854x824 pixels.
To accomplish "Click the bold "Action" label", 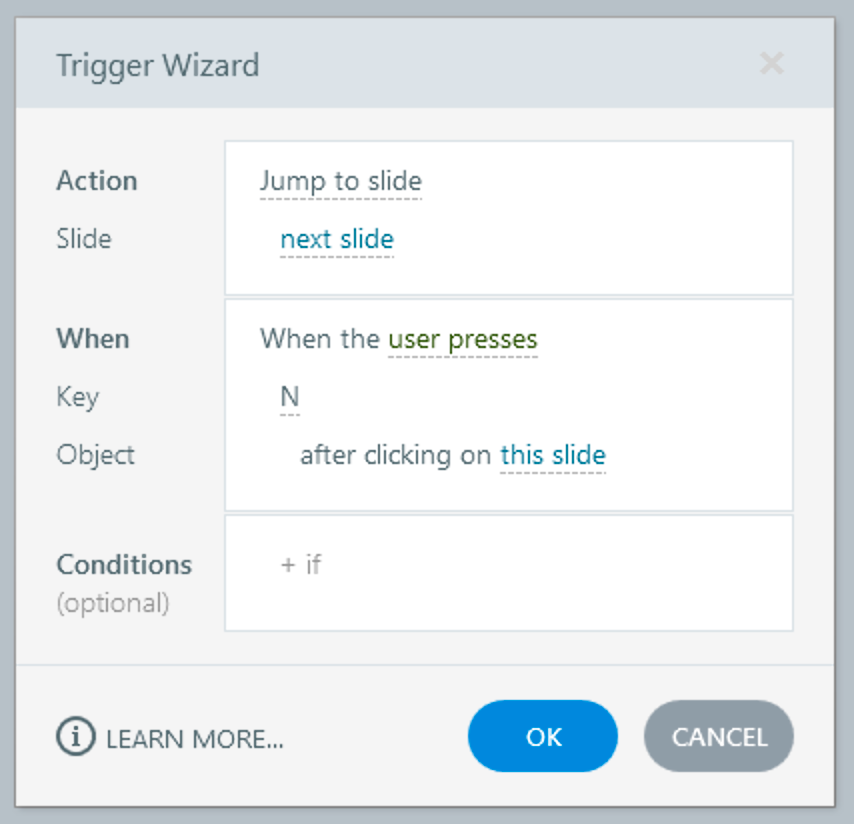I will click(x=97, y=182).
